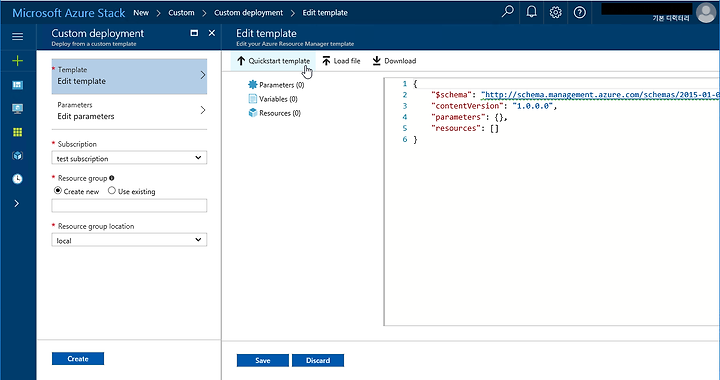Click the "contentVersion" line in editor

(494, 106)
